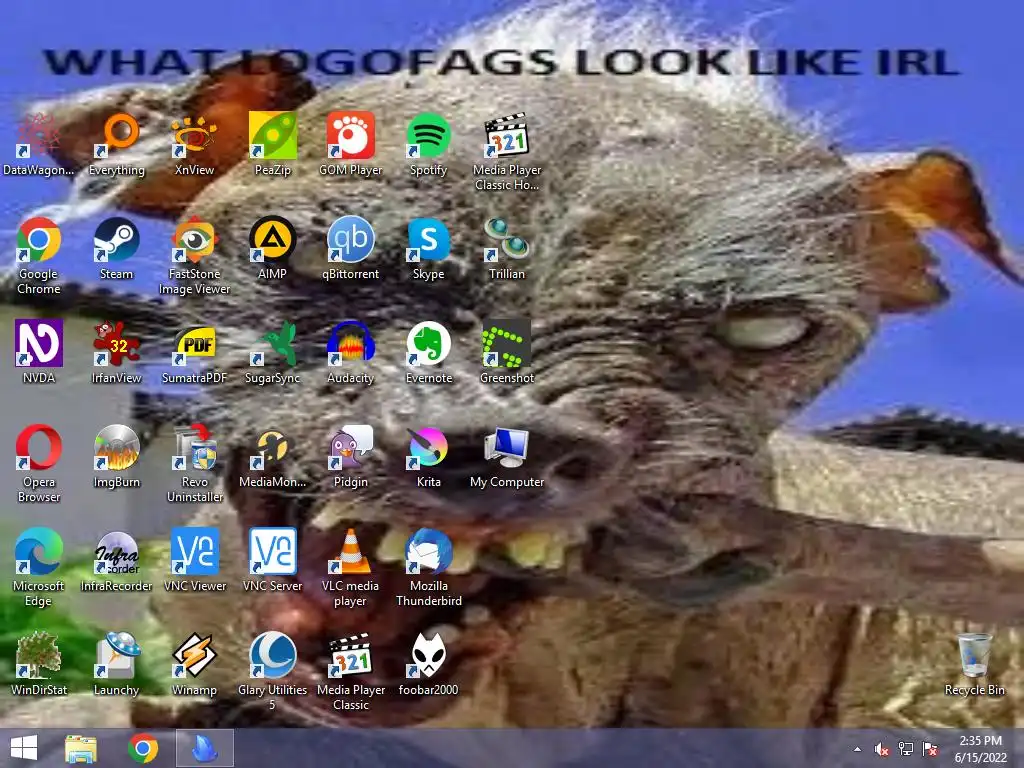Open Mozilla Thunderbird desktop icon
1024x768 pixels.
click(428, 567)
